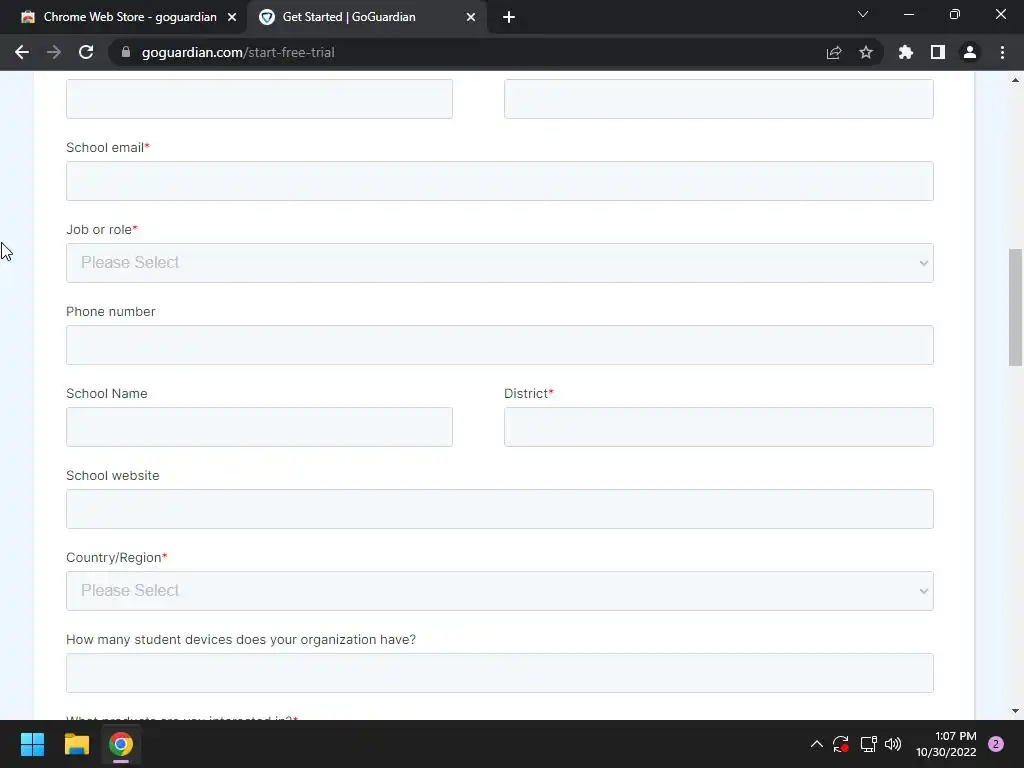1024x768 pixels.
Task: Click the scrollbar up arrow
Action: pyautogui.click(x=1016, y=80)
